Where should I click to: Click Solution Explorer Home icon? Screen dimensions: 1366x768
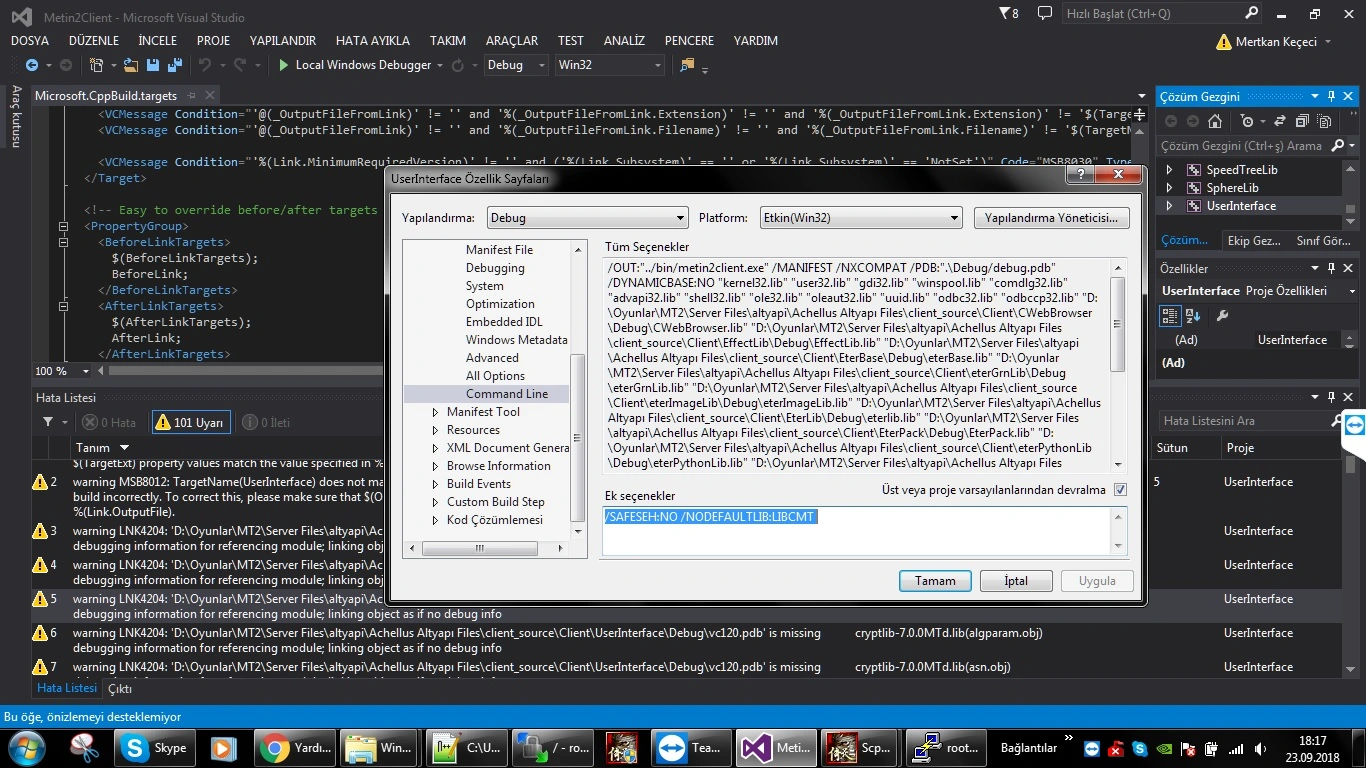(1214, 121)
